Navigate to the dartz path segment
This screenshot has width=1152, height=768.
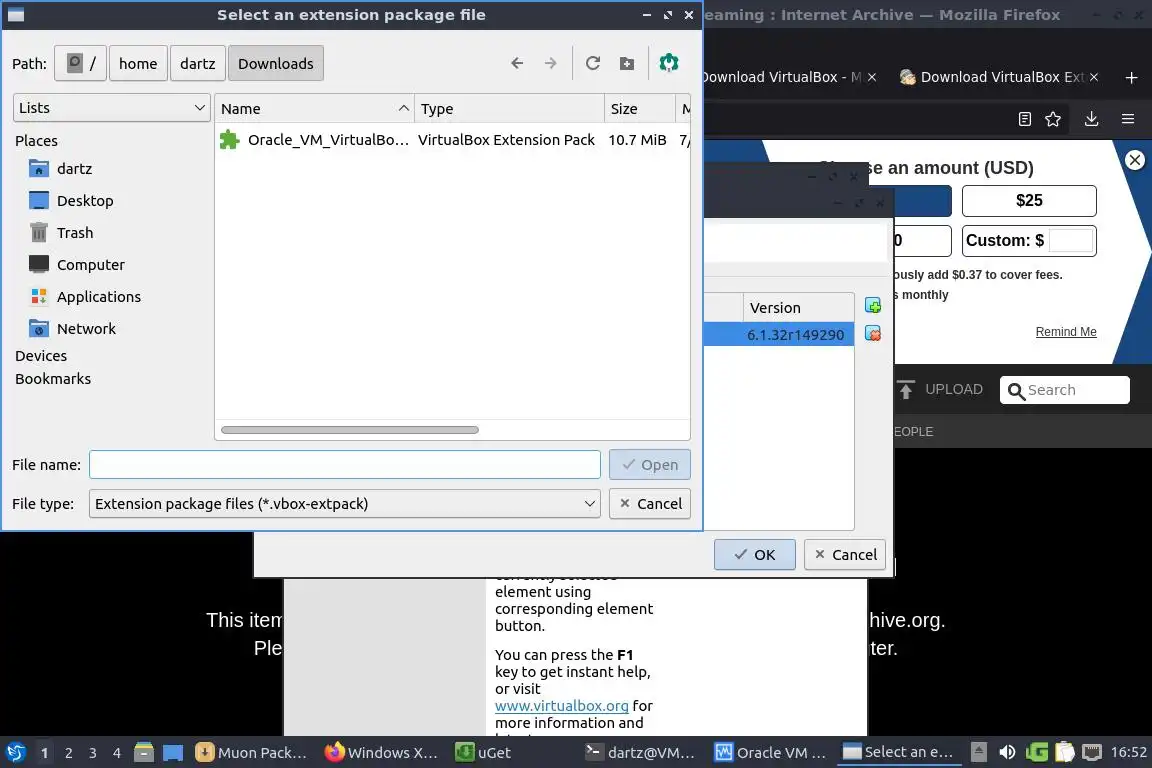click(x=198, y=63)
